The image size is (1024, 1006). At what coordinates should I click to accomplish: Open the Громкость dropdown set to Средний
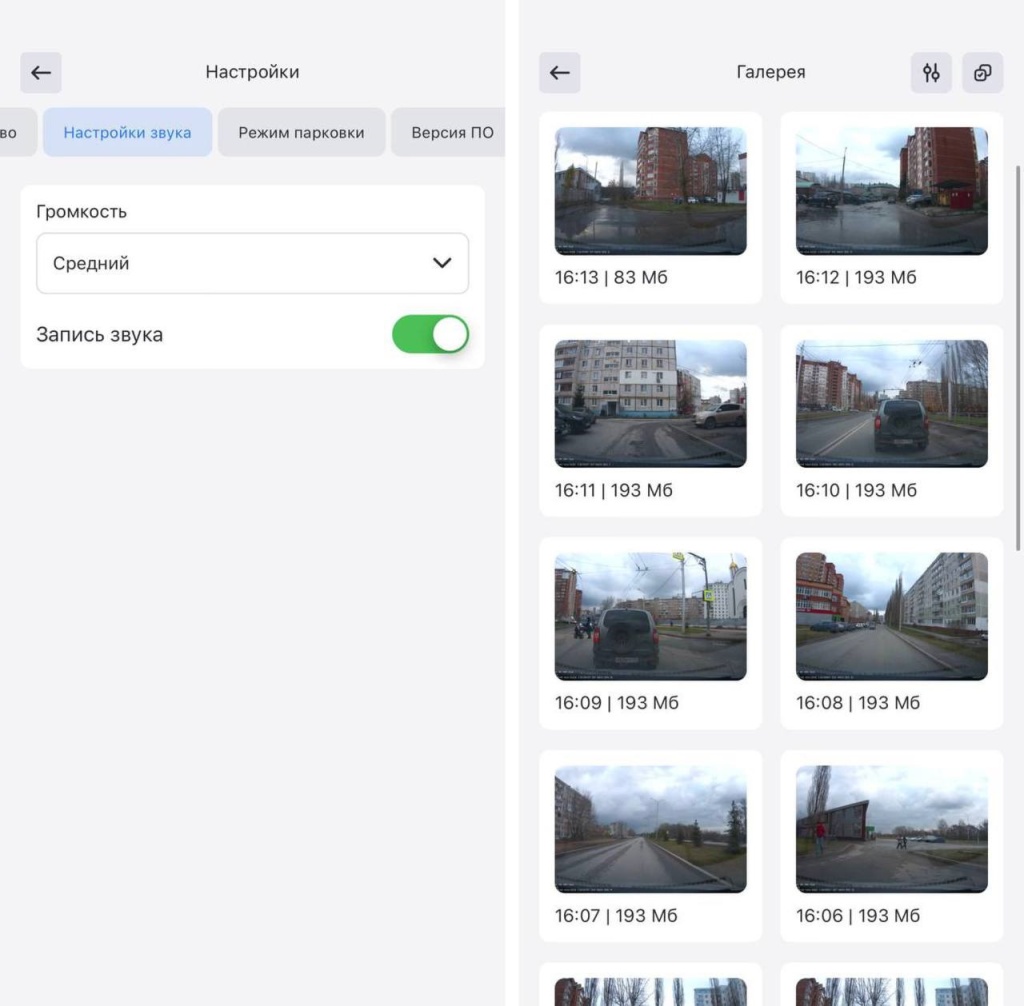(x=252, y=264)
